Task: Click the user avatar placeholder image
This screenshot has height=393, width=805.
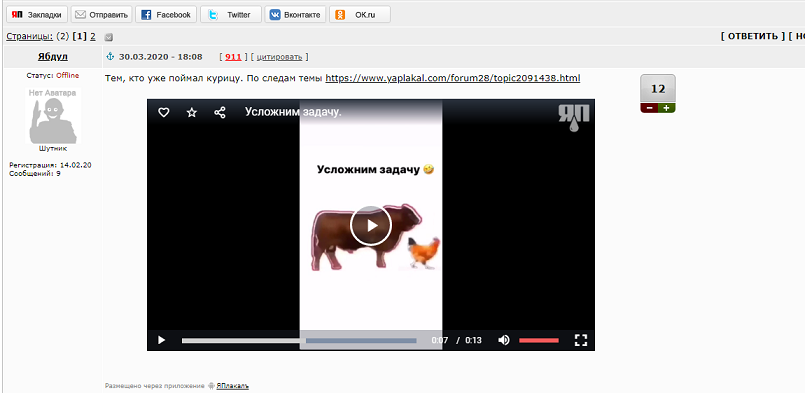Action: pyautogui.click(x=53, y=115)
